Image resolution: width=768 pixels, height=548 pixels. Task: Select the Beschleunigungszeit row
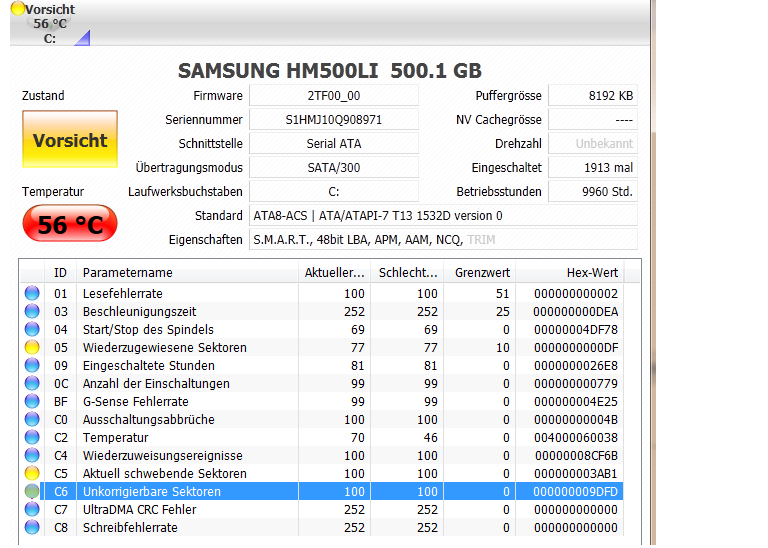click(x=322, y=311)
